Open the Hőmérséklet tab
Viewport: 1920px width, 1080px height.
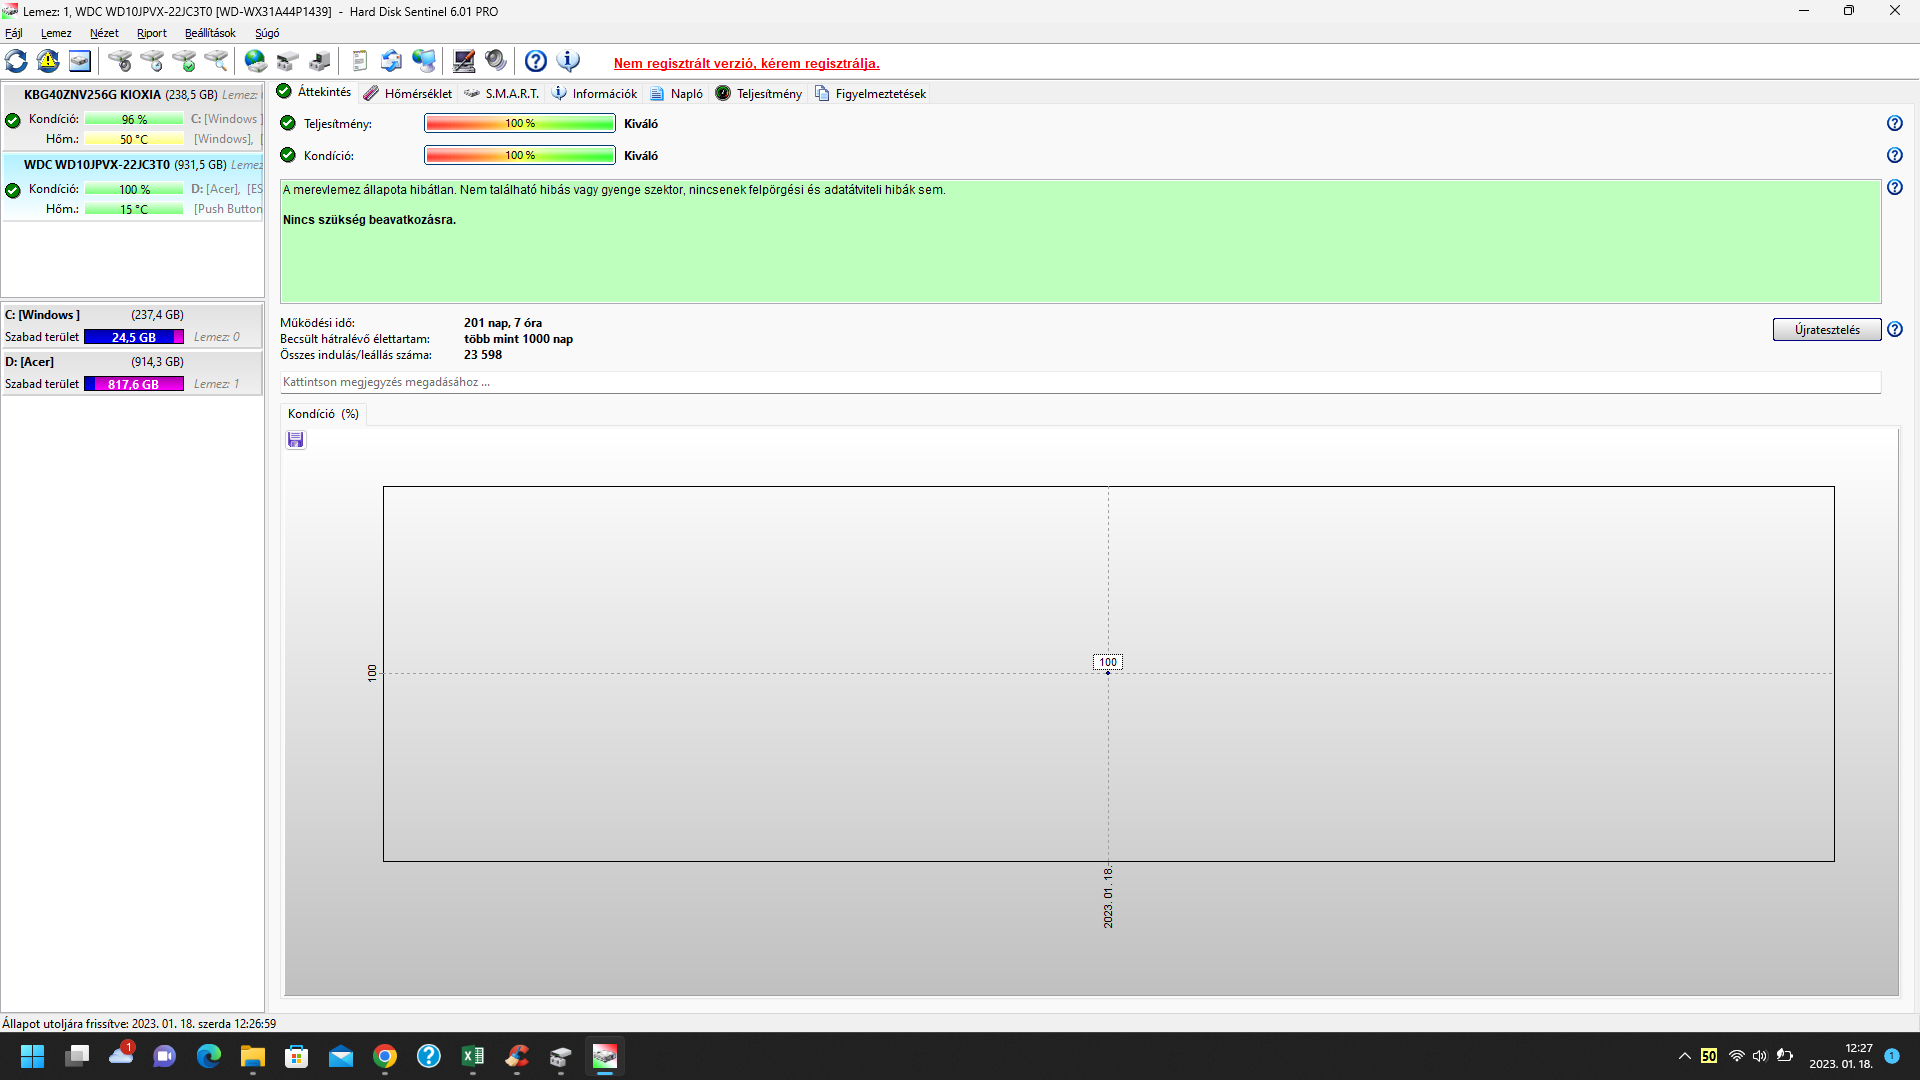click(x=408, y=93)
